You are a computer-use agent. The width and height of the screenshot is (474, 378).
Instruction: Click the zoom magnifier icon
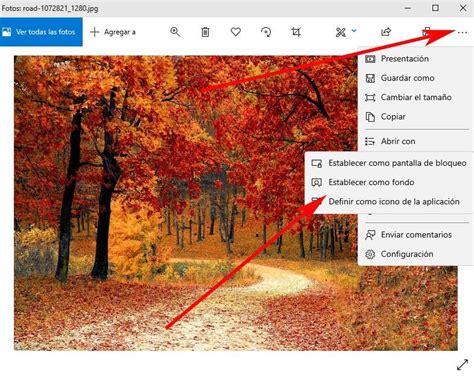175,32
